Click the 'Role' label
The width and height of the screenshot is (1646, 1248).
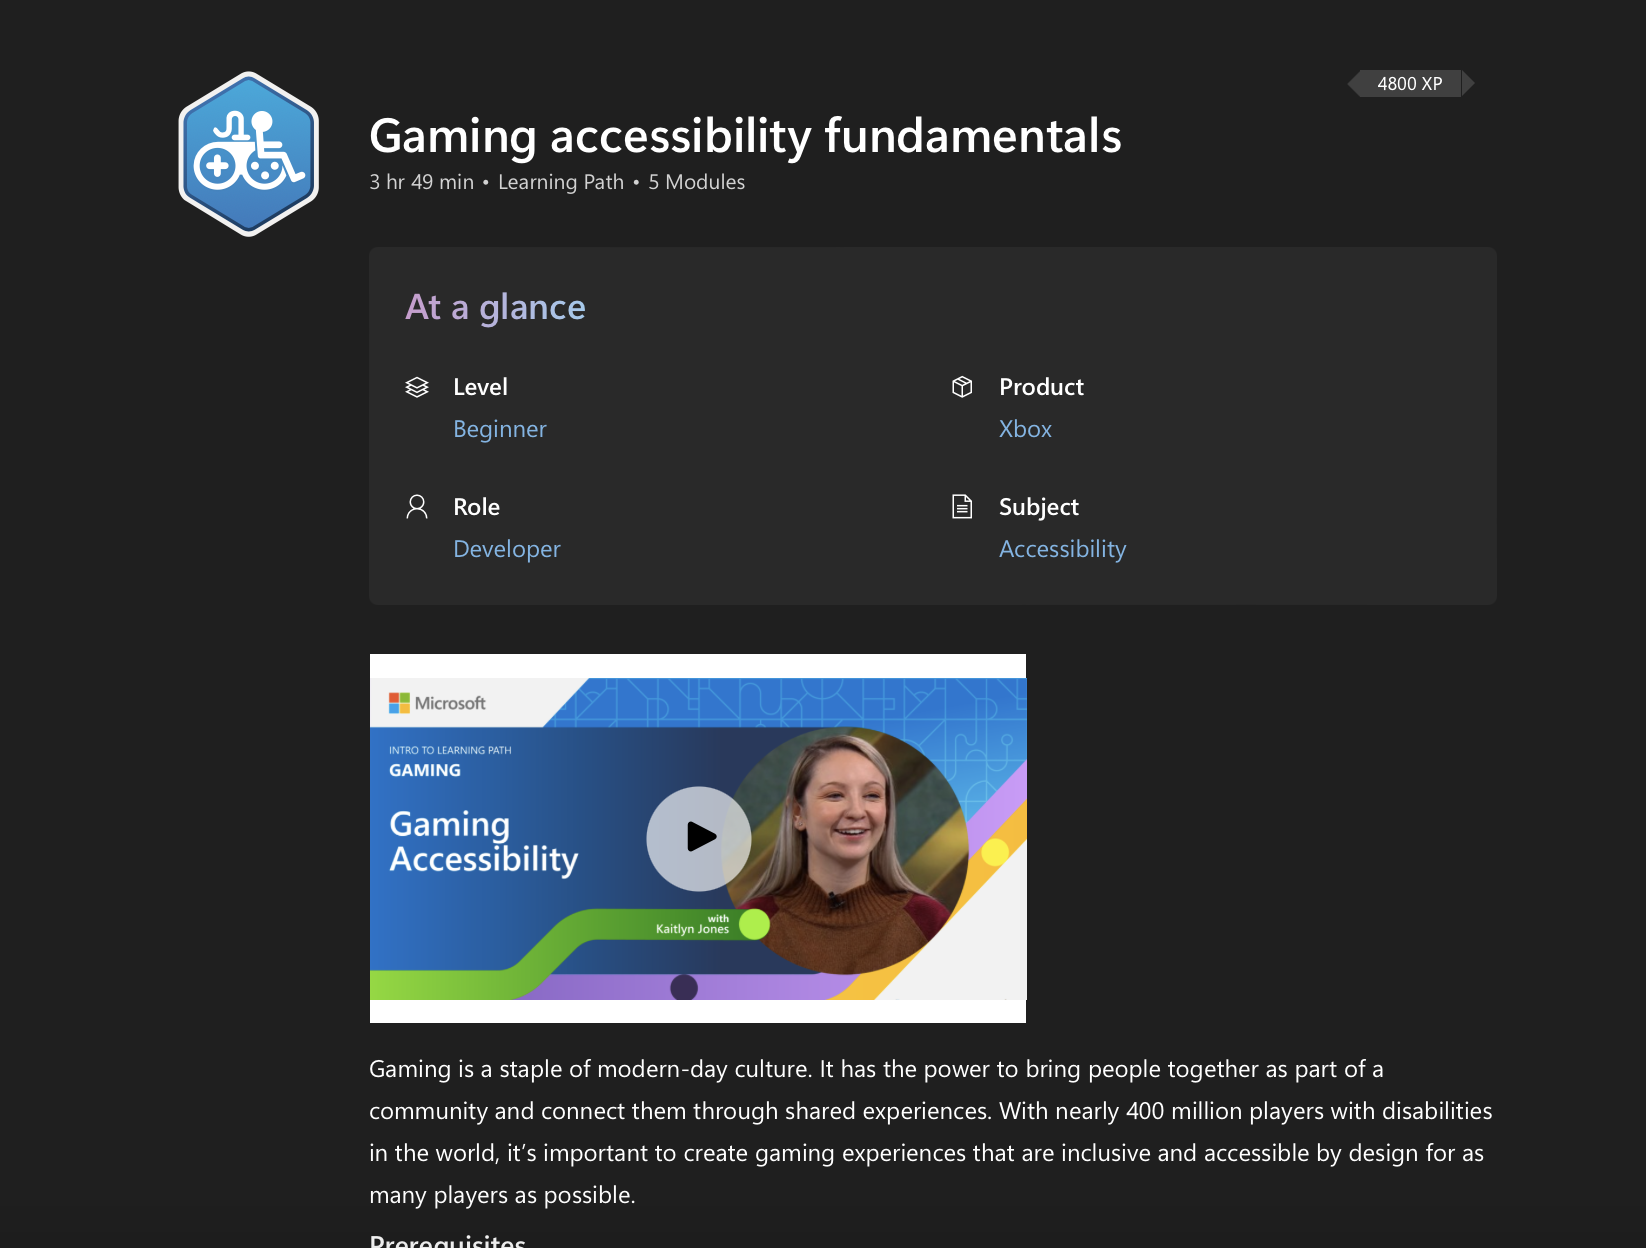[476, 507]
